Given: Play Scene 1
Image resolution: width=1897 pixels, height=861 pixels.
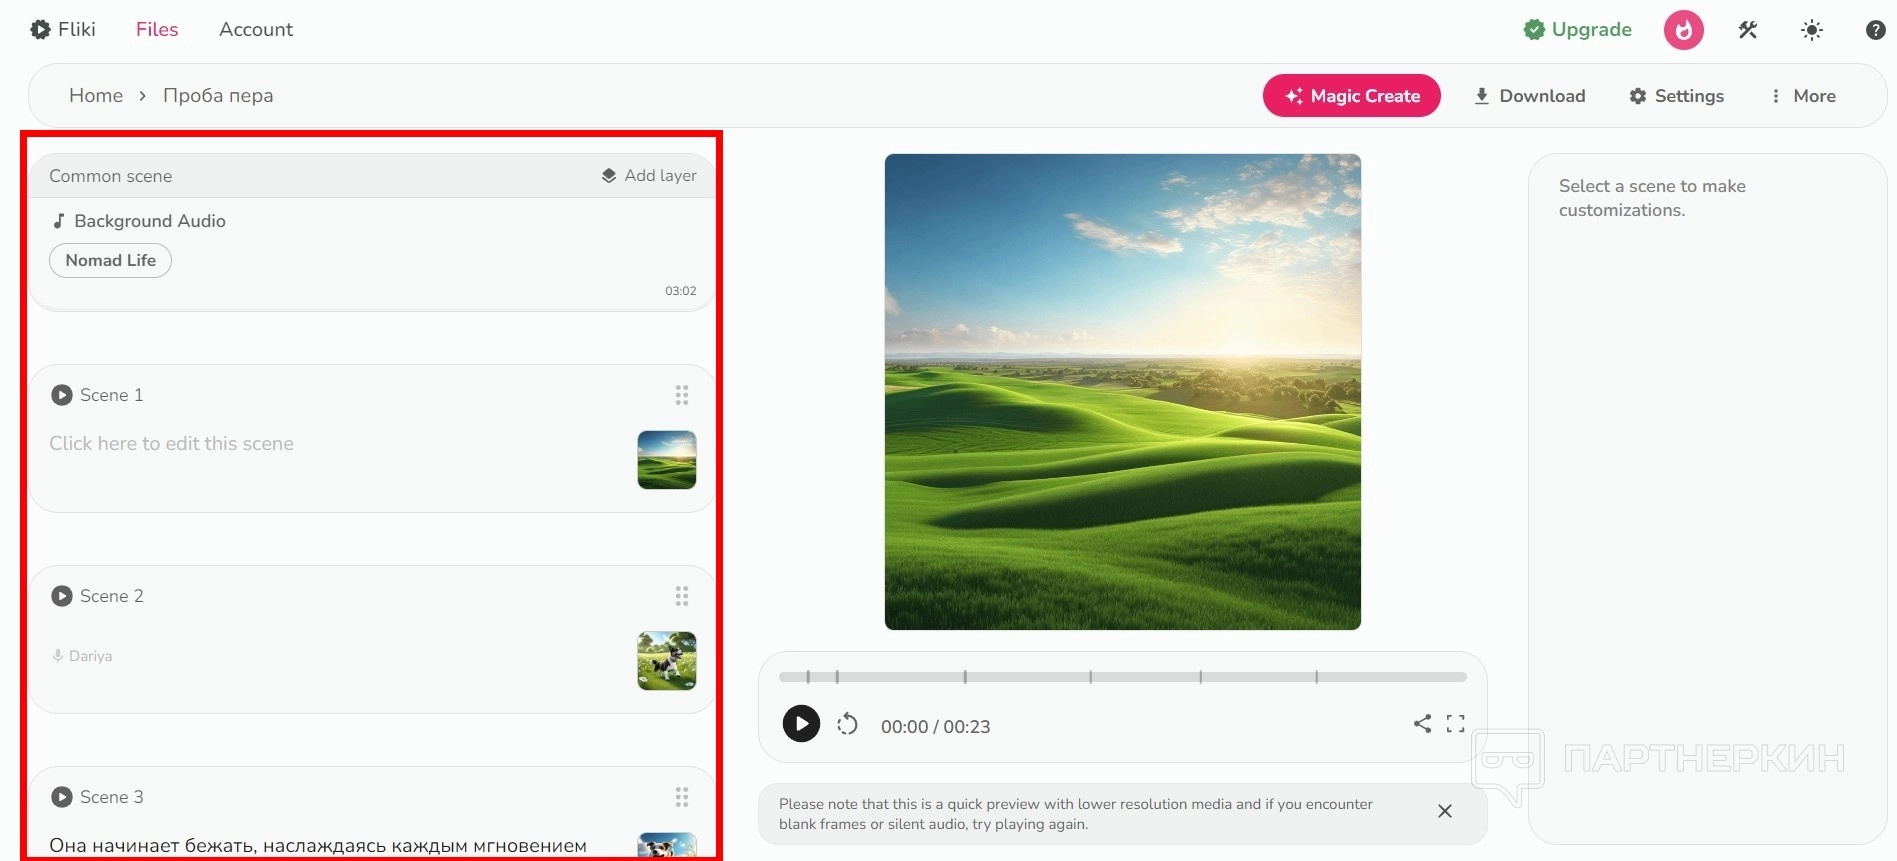Looking at the screenshot, I should [62, 395].
